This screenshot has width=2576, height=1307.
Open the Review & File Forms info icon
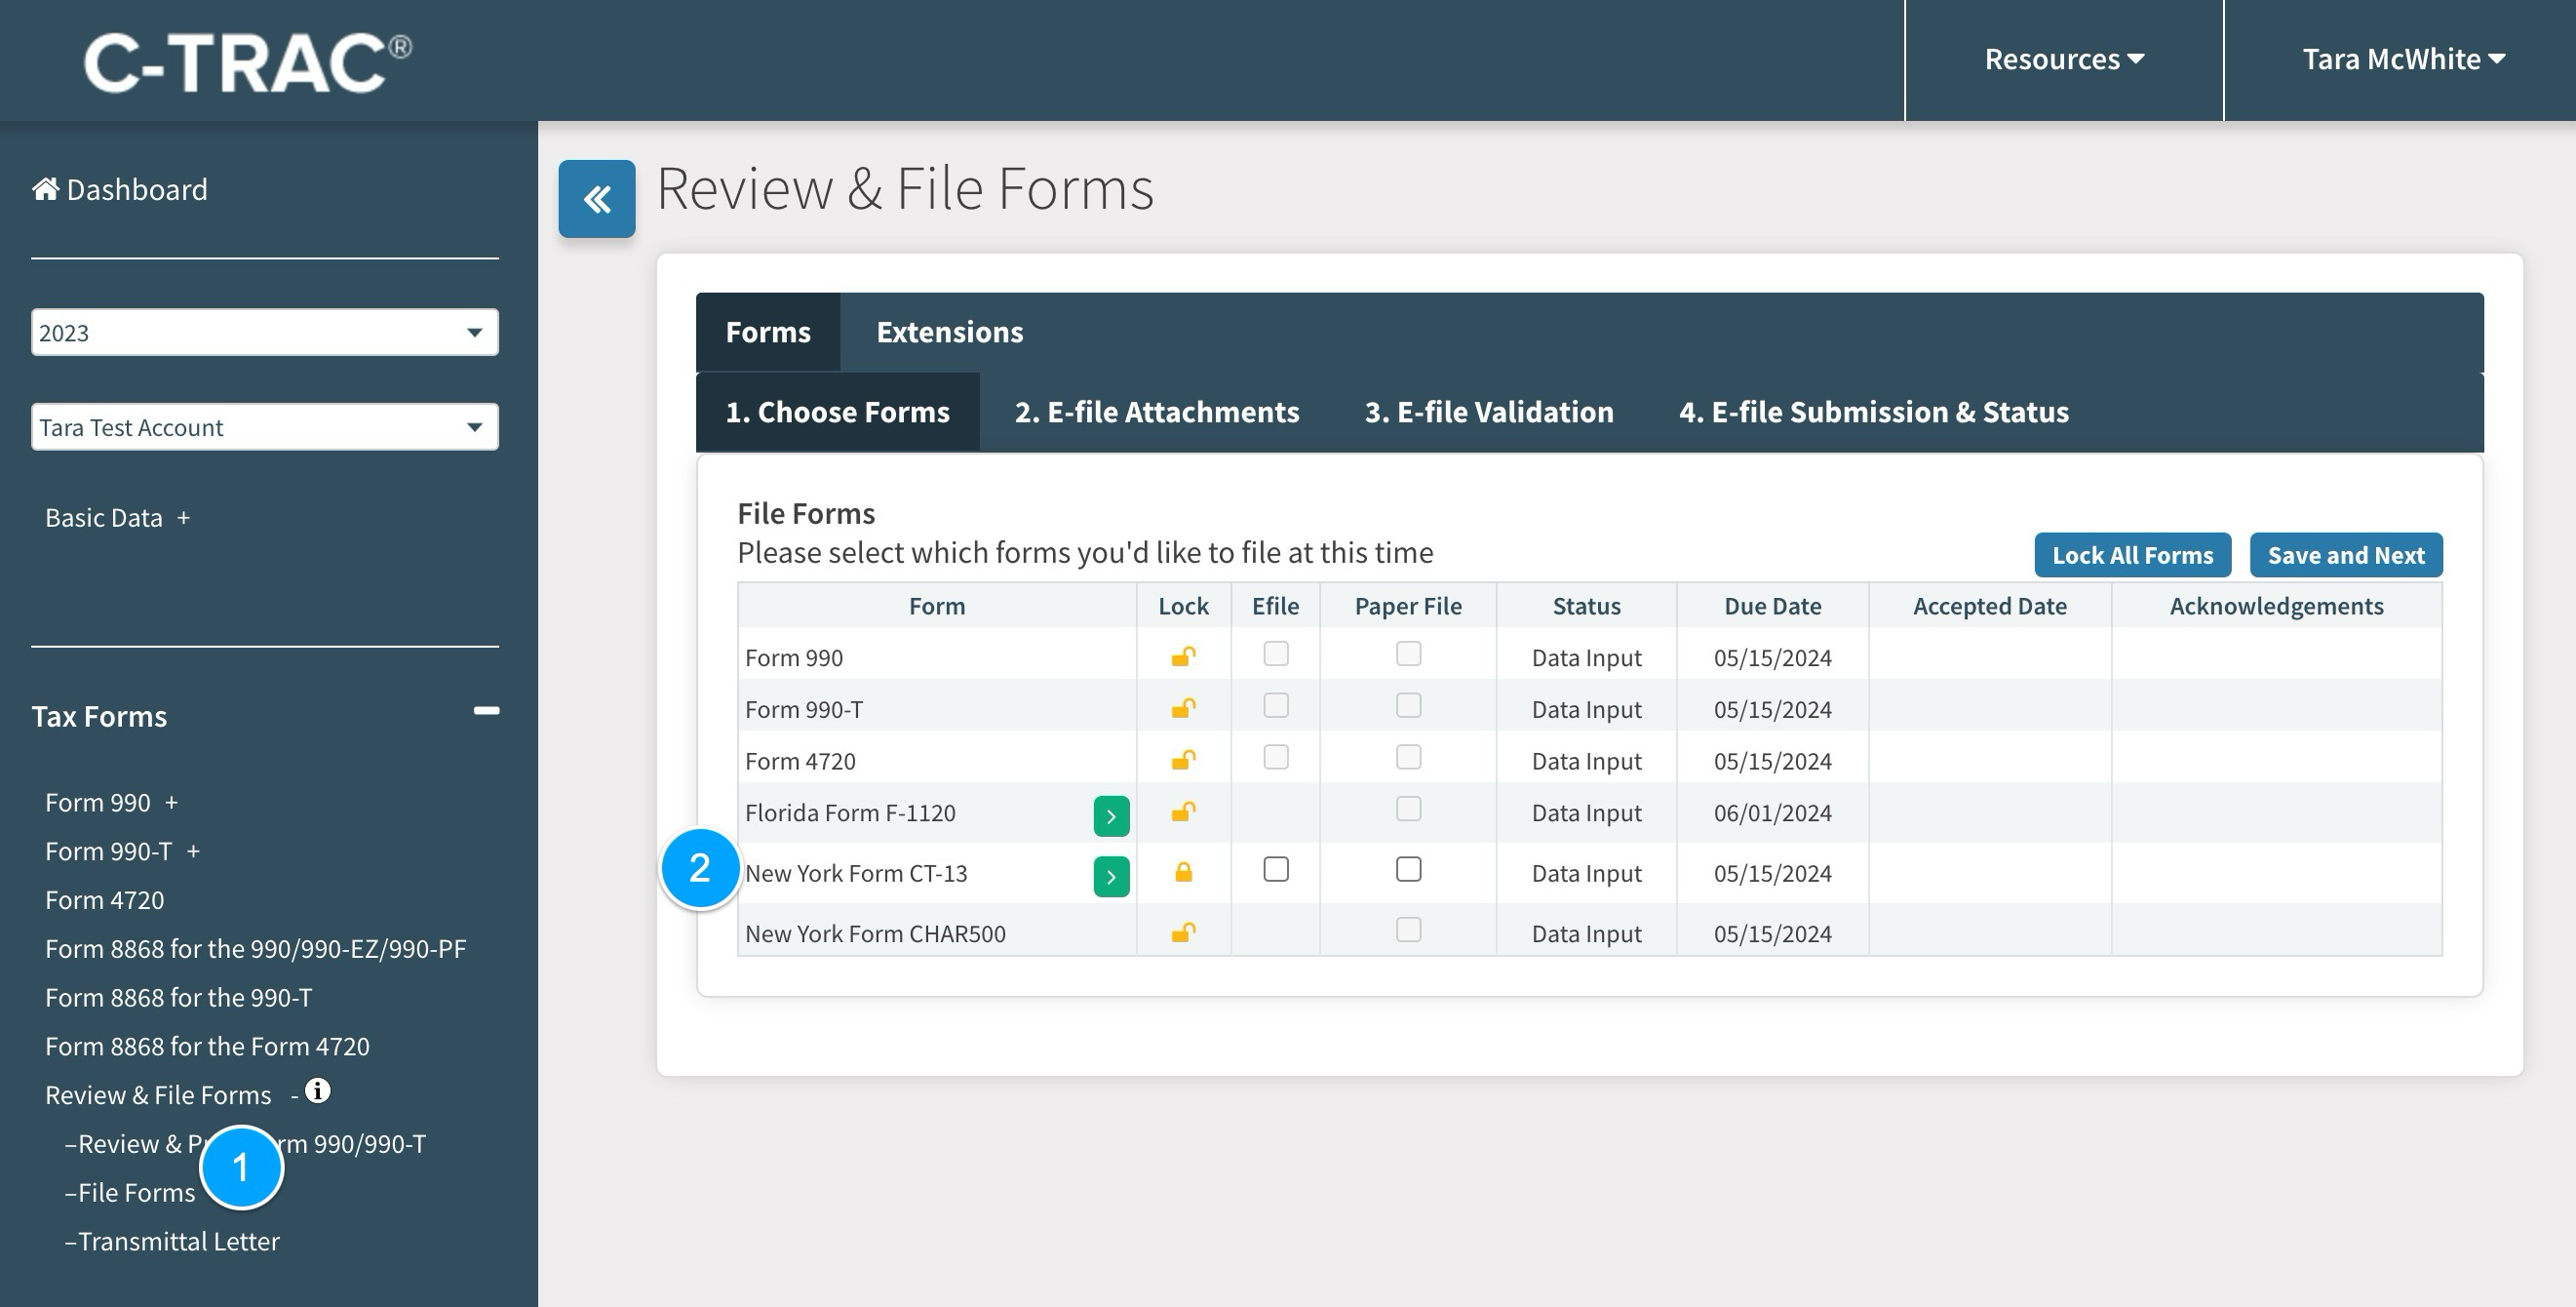[x=318, y=1091]
